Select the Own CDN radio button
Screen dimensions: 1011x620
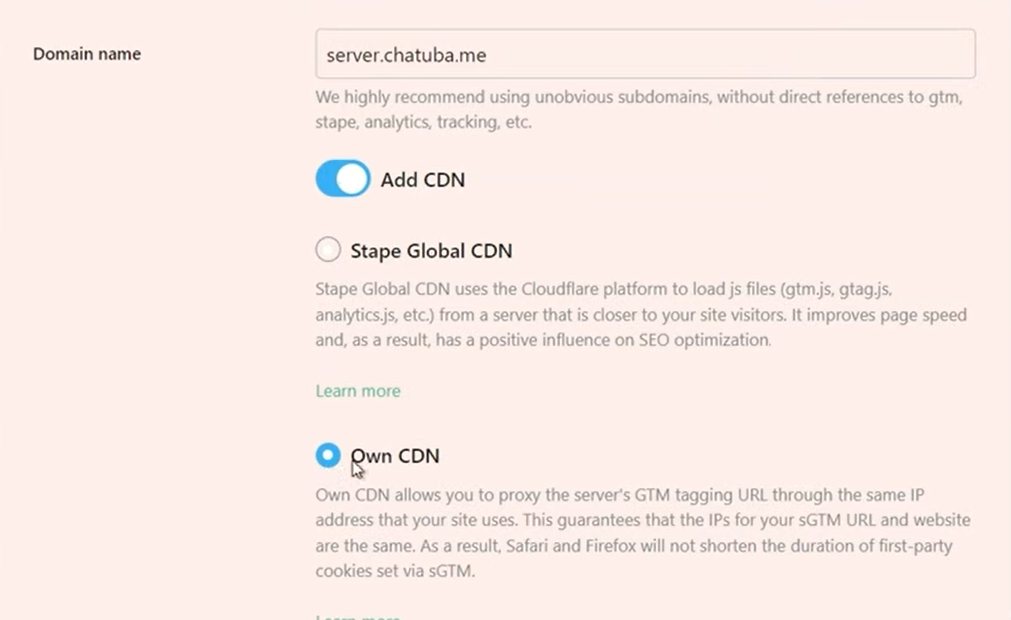point(328,456)
